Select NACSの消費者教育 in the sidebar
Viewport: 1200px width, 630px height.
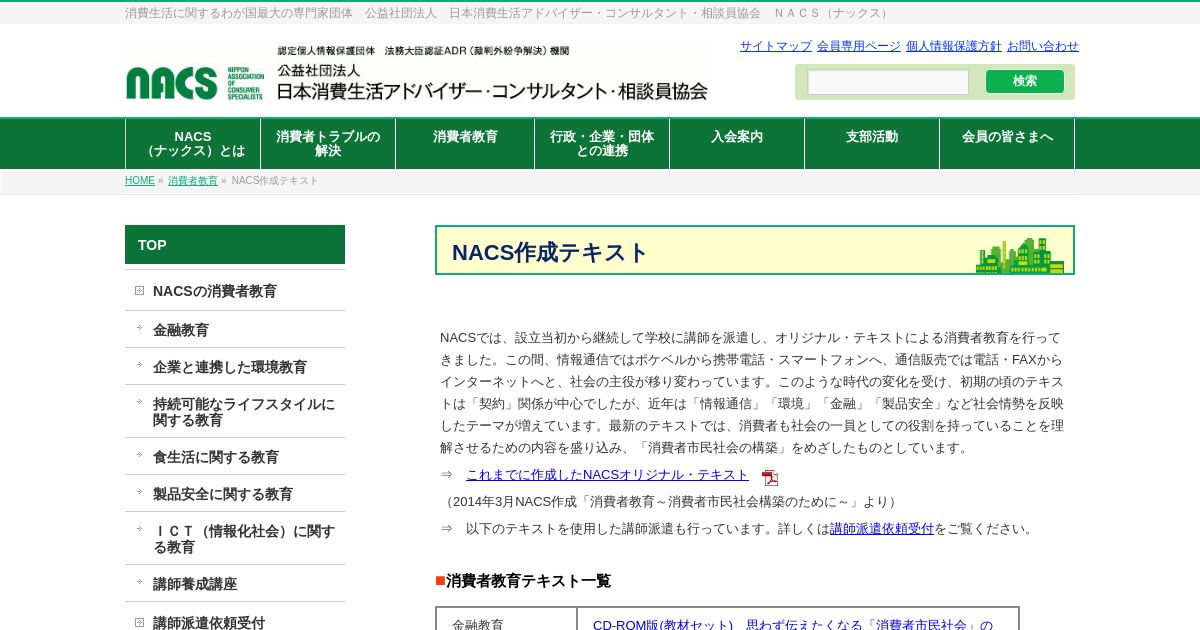coord(215,291)
